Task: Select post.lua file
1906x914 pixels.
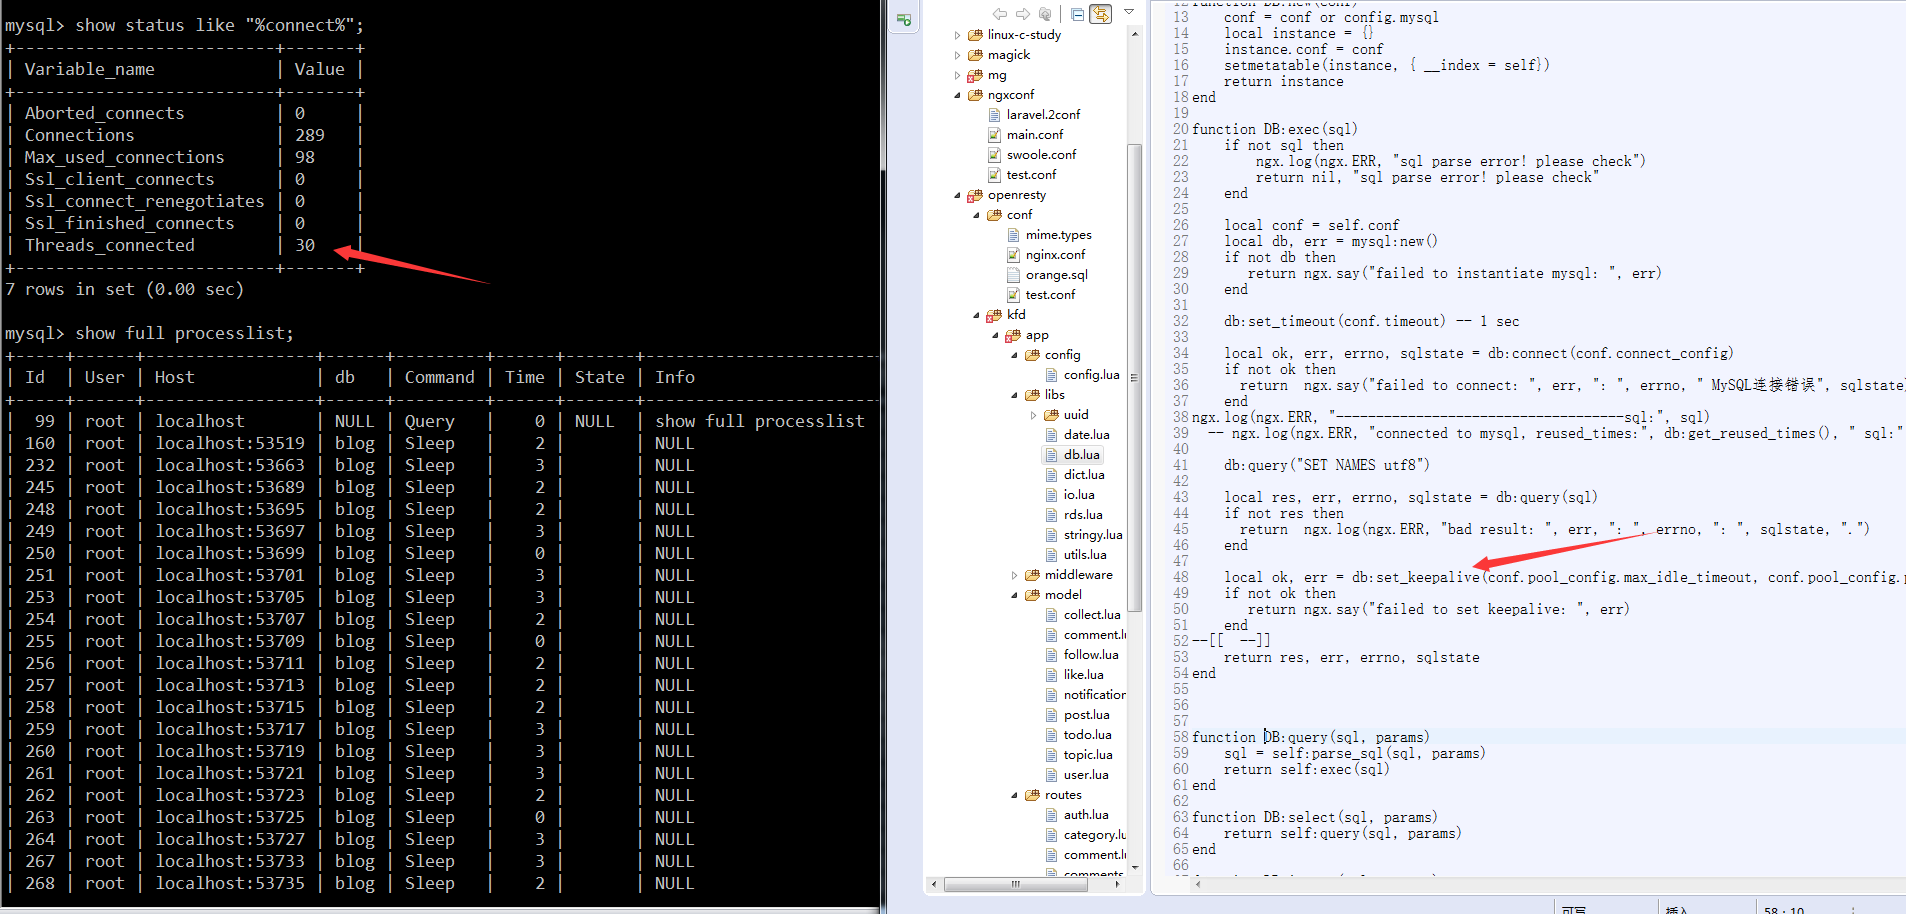Action: coord(1086,715)
